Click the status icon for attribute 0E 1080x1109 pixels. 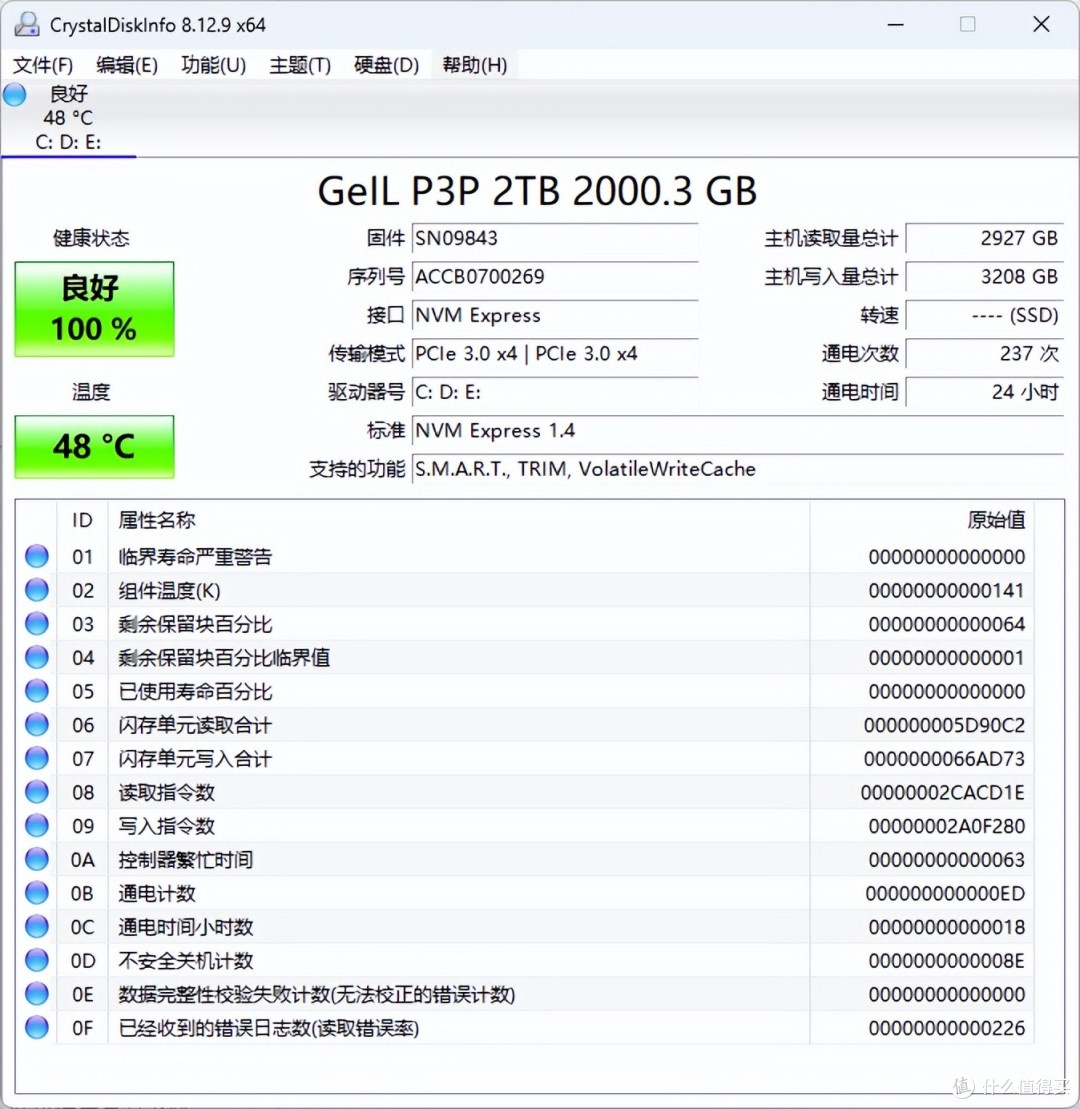[x=37, y=994]
